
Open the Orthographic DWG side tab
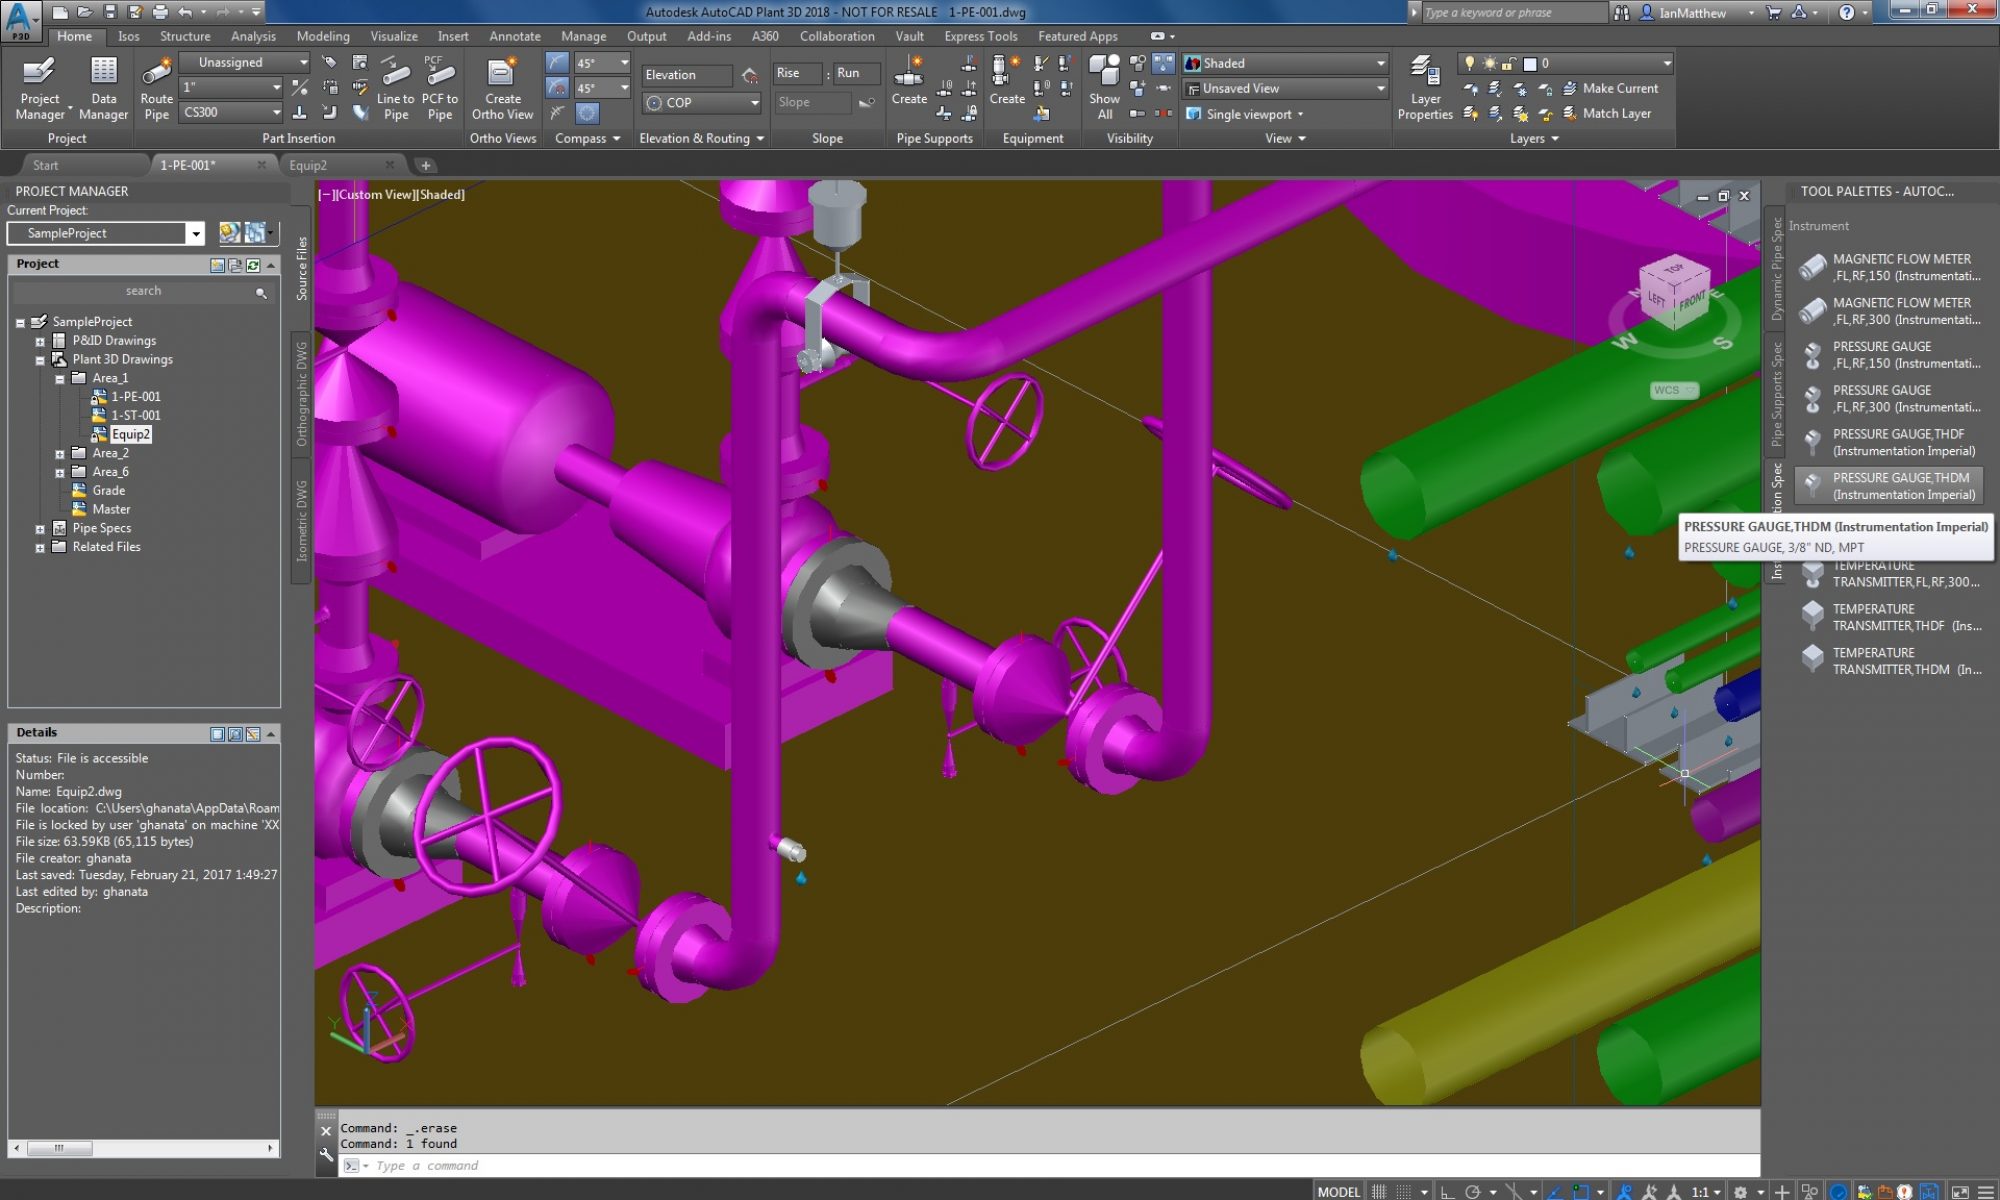pos(301,393)
